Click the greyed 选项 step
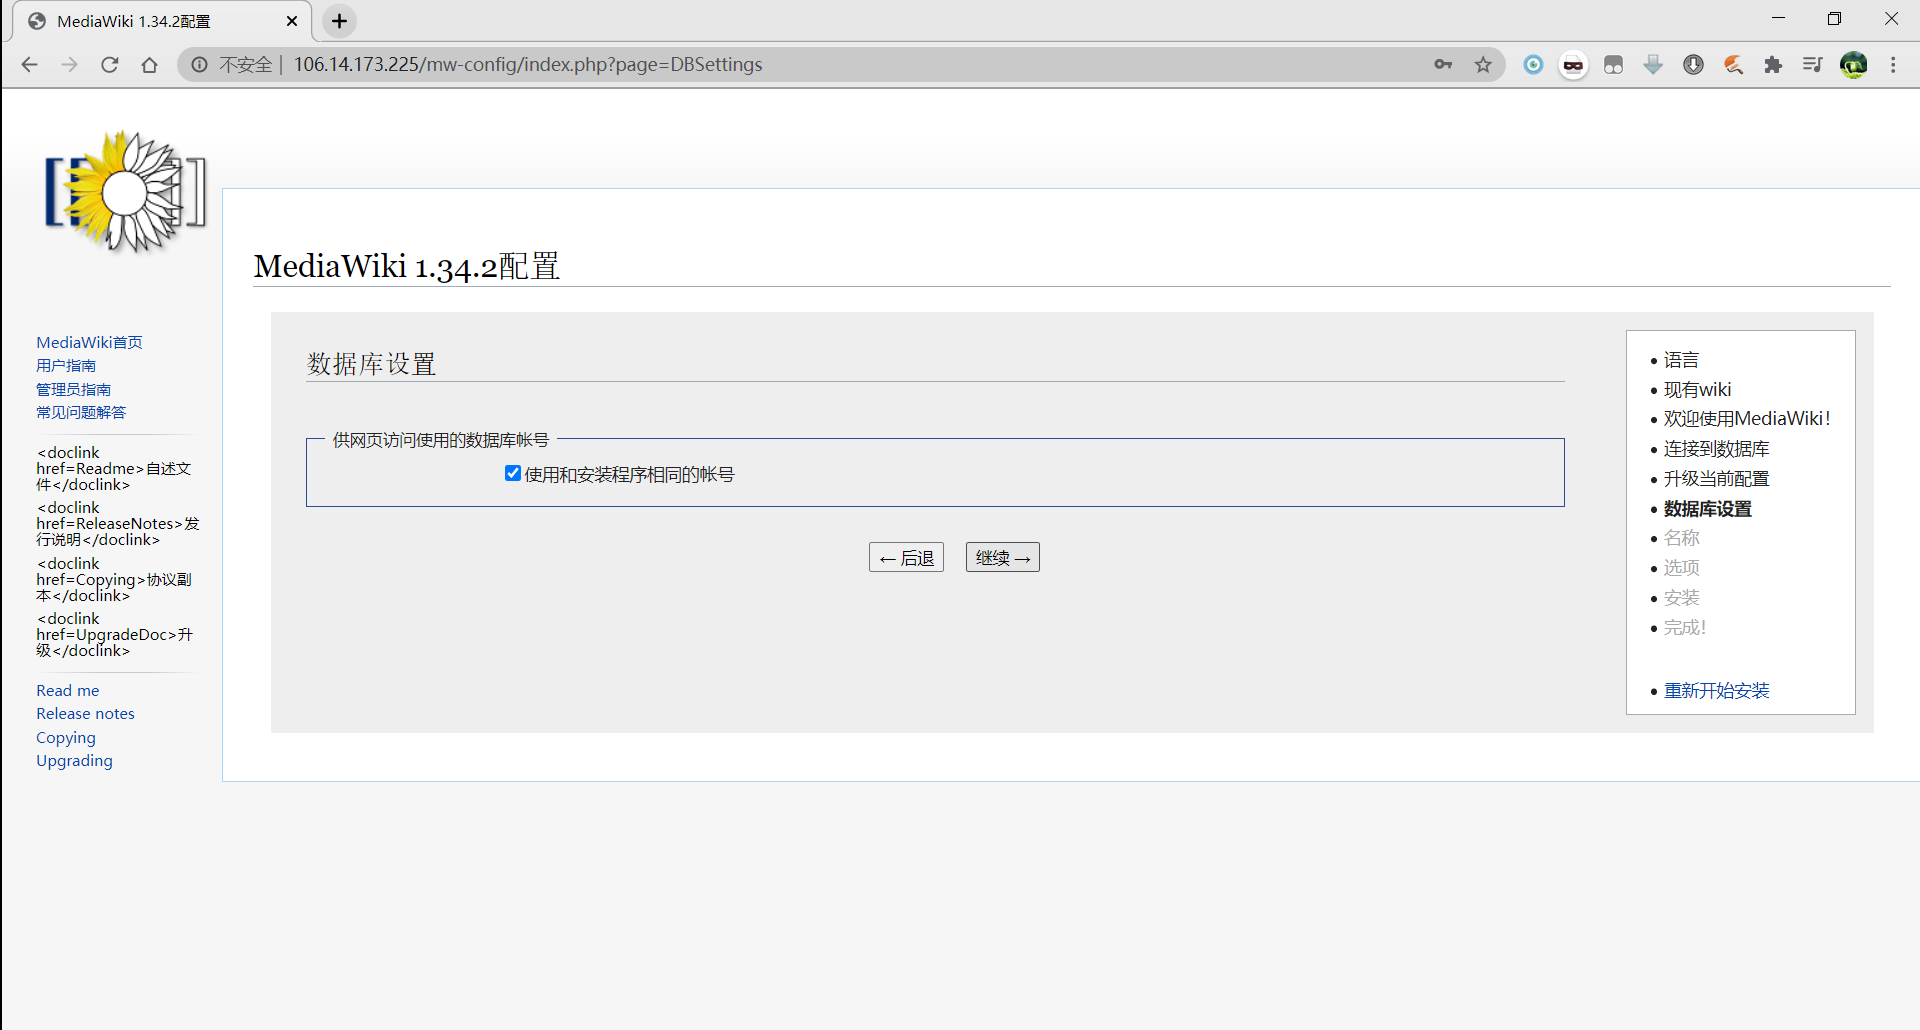Image resolution: width=1920 pixels, height=1030 pixels. pyautogui.click(x=1681, y=568)
